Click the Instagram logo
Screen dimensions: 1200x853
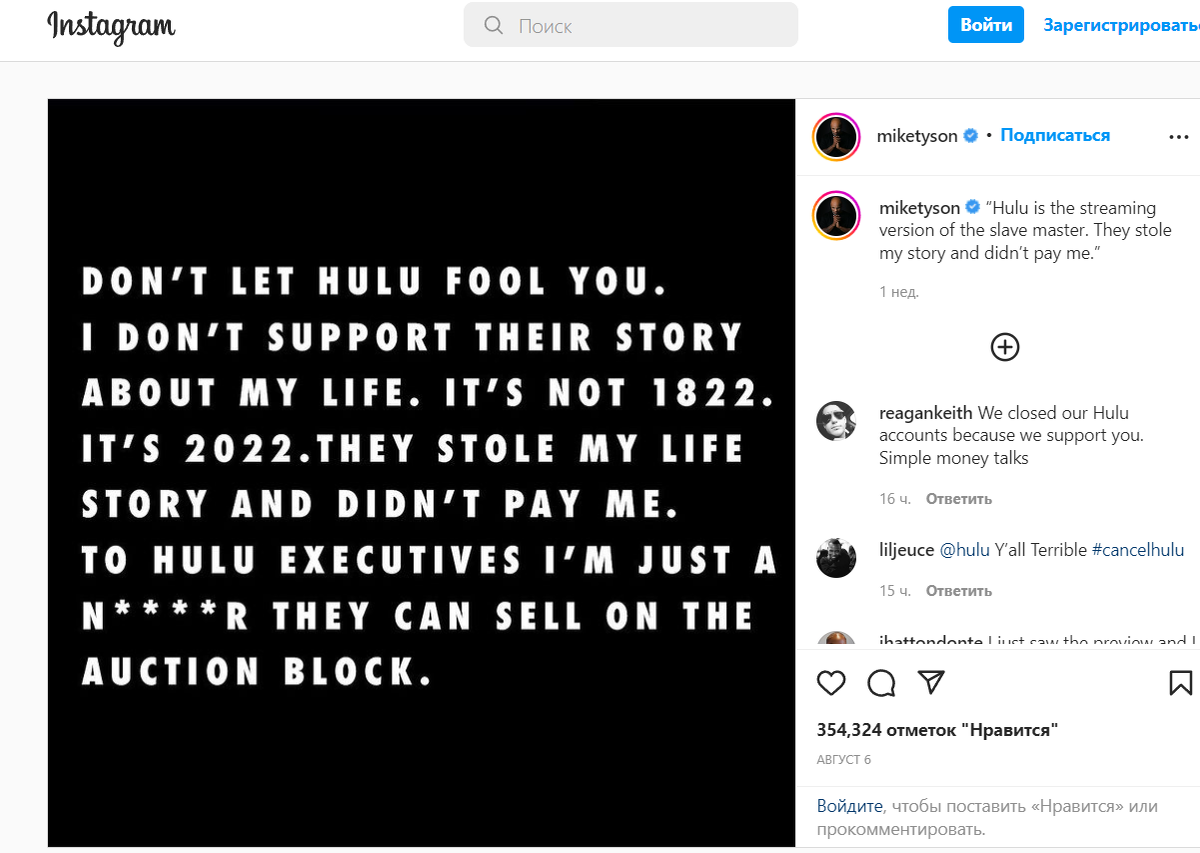click(111, 27)
